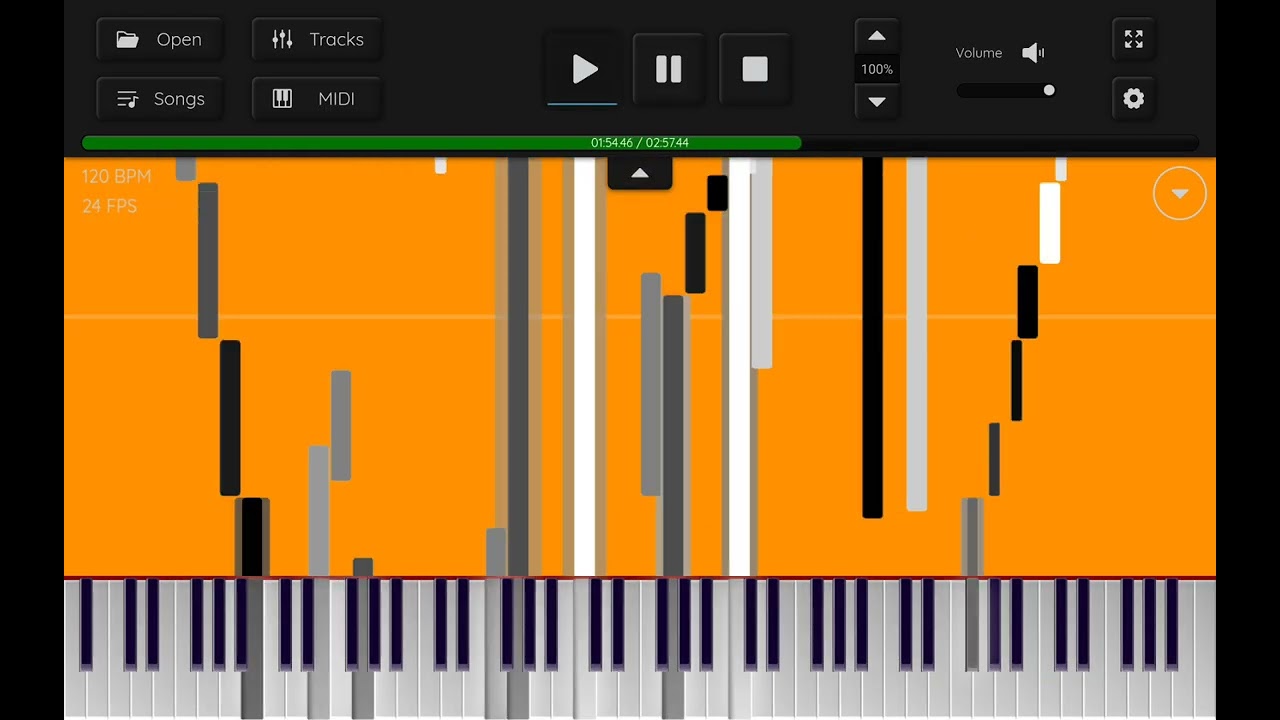Image resolution: width=1280 pixels, height=720 pixels.
Task: Open settings with the gear icon
Action: click(x=1133, y=99)
